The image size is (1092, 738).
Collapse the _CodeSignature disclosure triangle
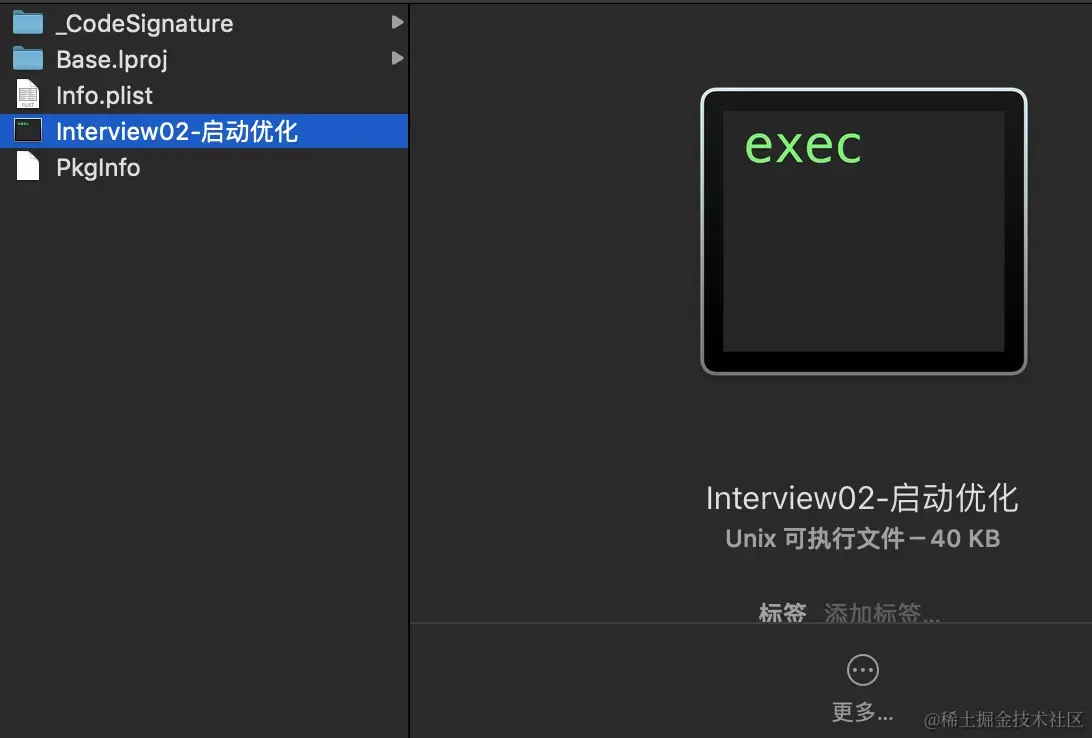coord(396,21)
